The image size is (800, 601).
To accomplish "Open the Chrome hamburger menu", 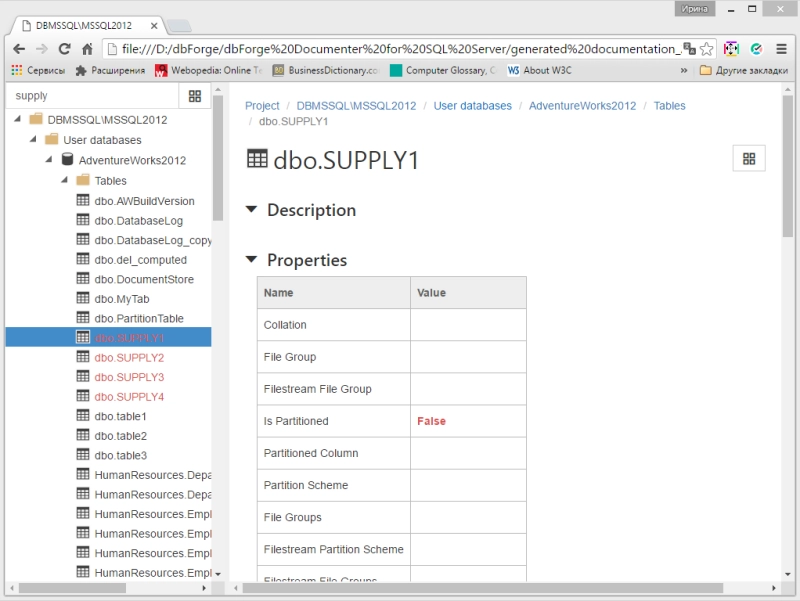I will pyautogui.click(x=781, y=49).
